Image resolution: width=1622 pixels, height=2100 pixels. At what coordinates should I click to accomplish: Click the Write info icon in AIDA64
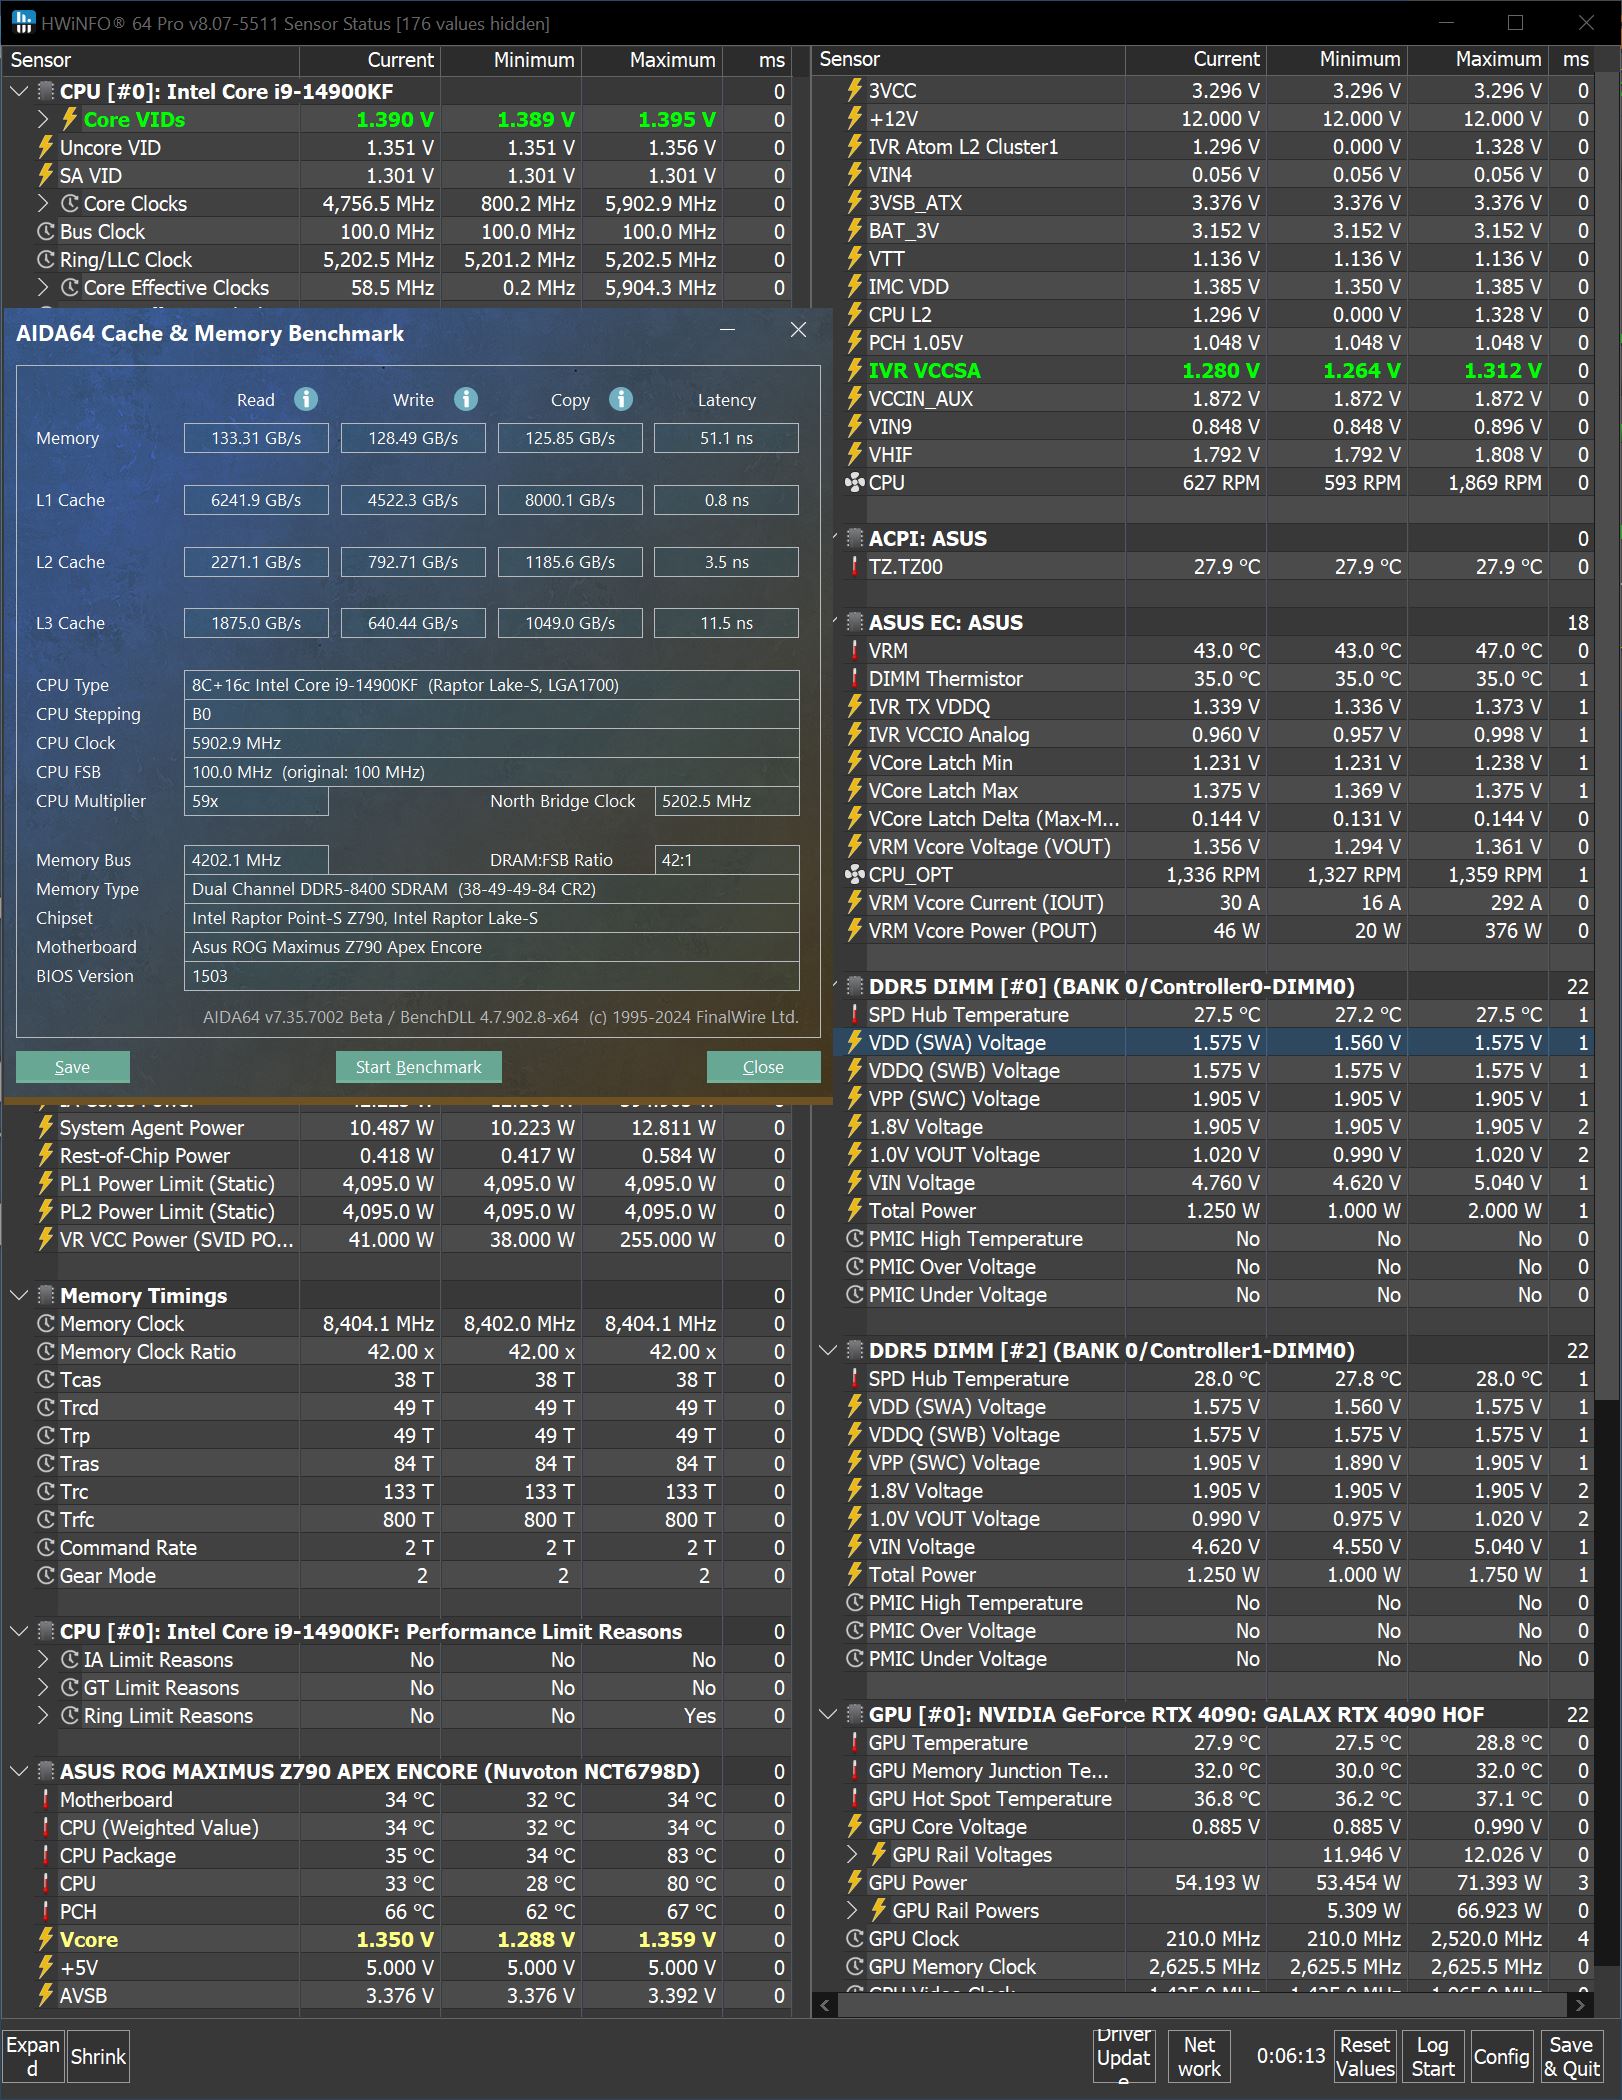466,399
